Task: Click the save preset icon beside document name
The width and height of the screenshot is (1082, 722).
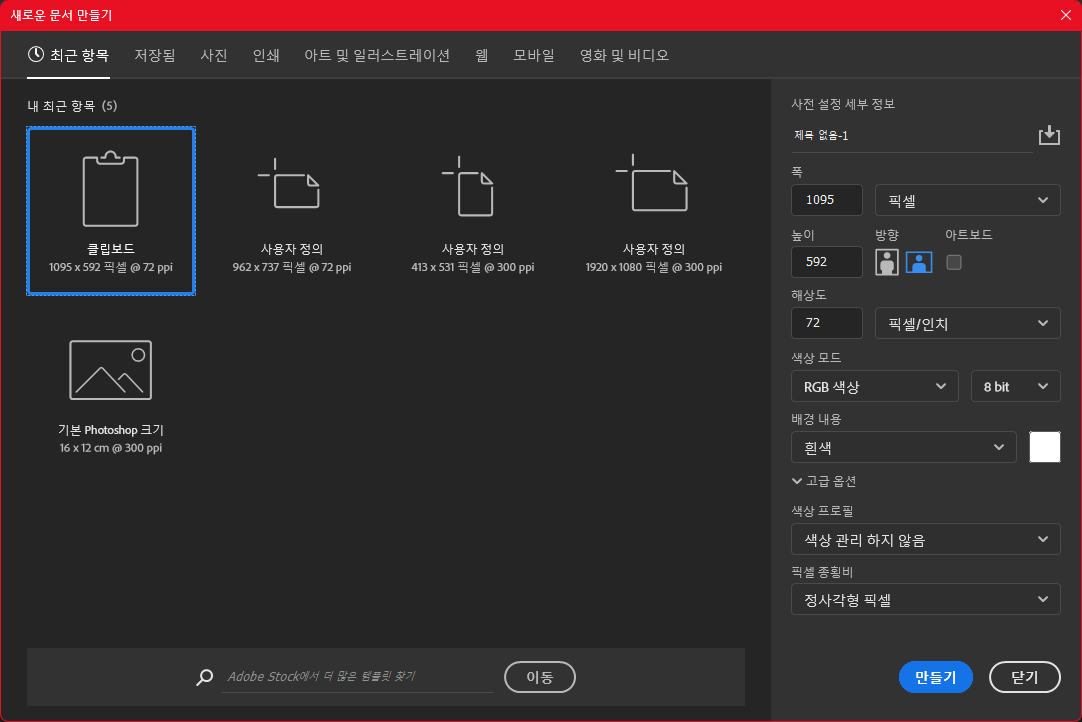Action: pyautogui.click(x=1049, y=135)
